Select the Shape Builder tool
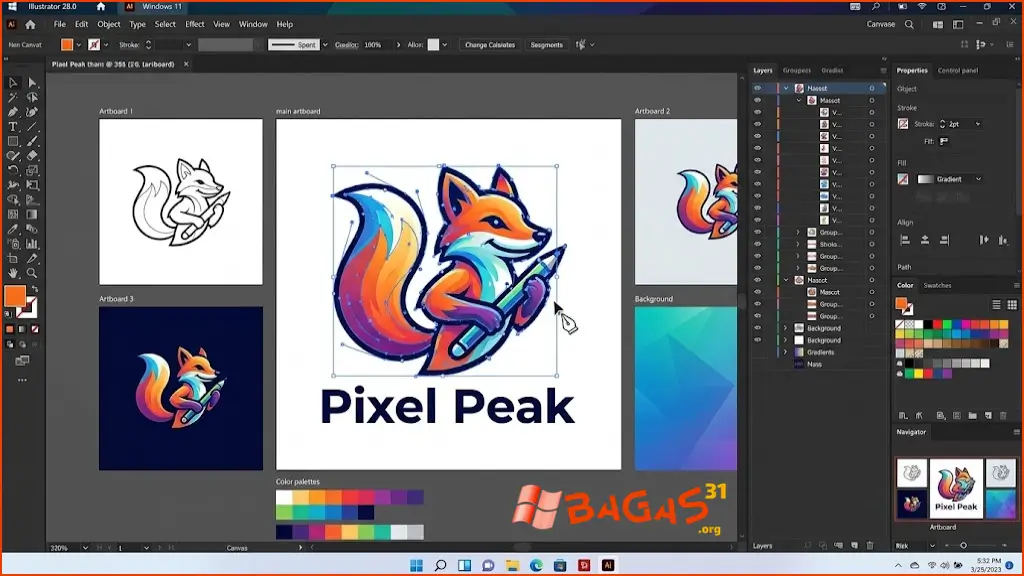Screen dimensions: 1024x576 (12, 200)
